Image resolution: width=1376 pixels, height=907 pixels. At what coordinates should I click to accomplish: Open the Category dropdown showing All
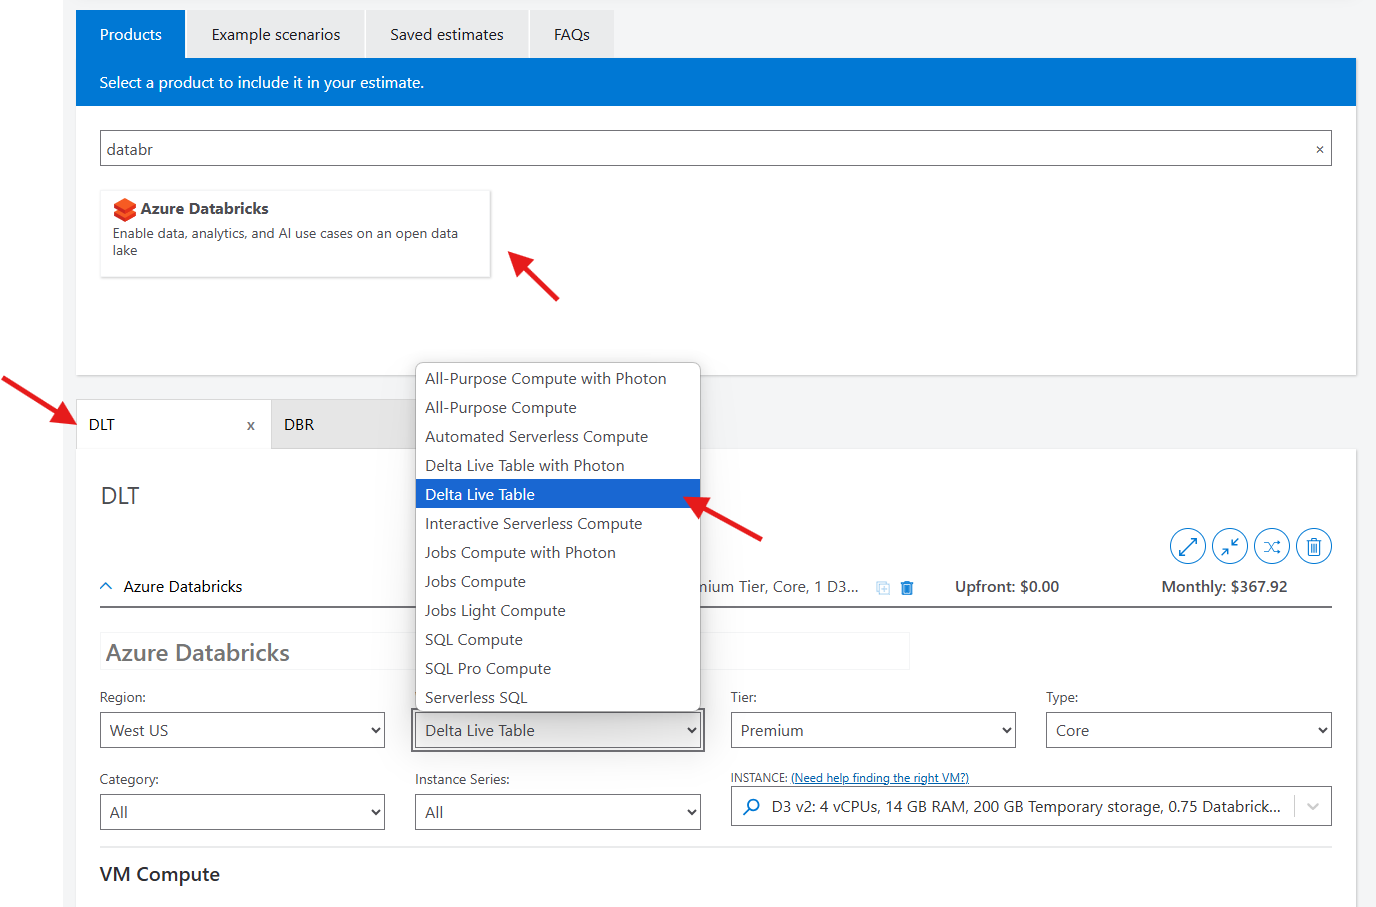tap(242, 812)
